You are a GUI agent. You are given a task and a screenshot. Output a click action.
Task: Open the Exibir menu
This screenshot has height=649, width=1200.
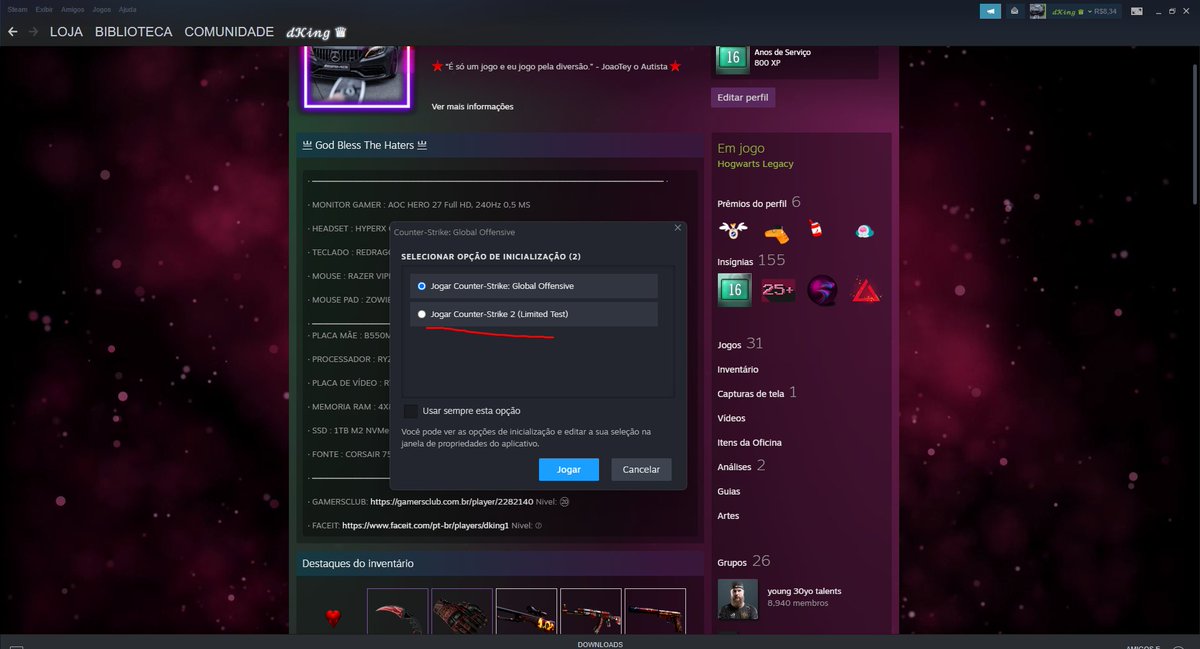tap(44, 9)
